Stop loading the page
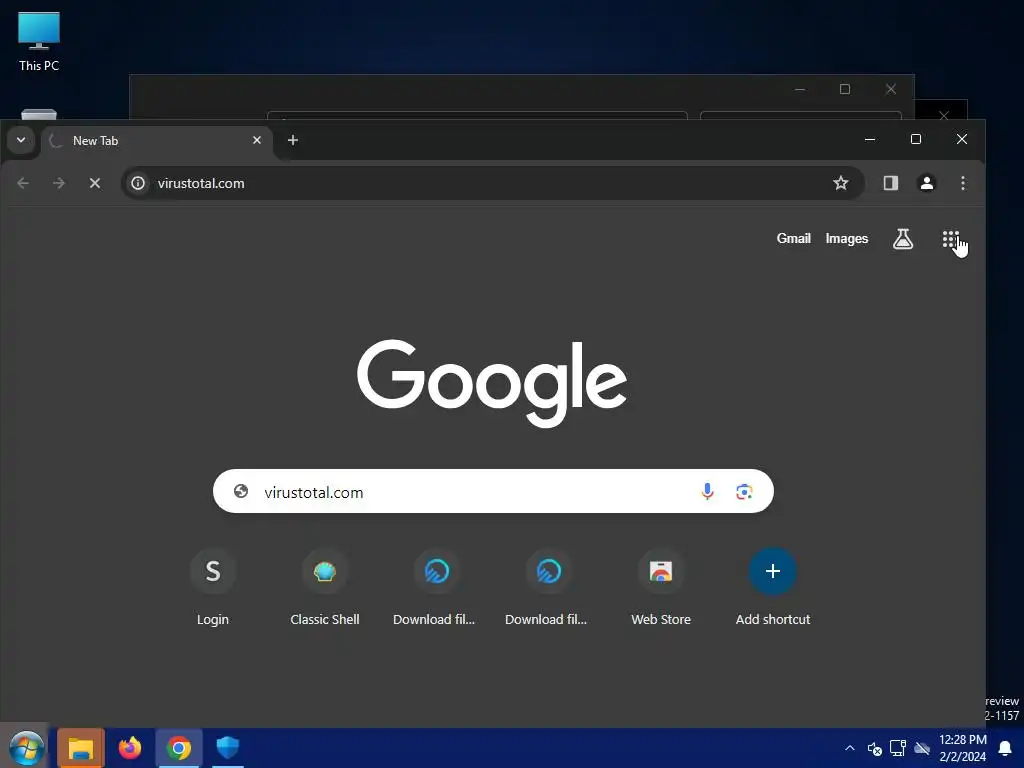This screenshot has width=1024, height=768. tap(95, 183)
